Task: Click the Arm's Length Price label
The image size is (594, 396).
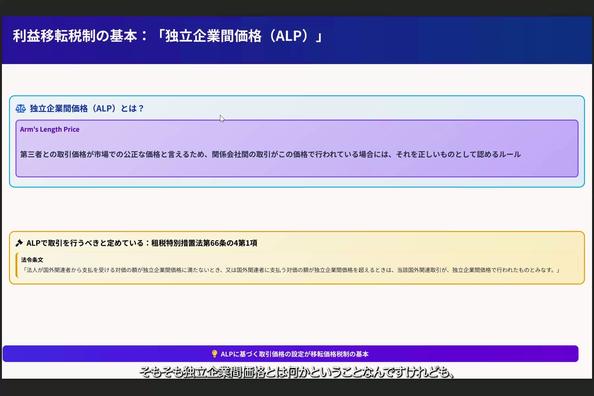Action: 50,129
